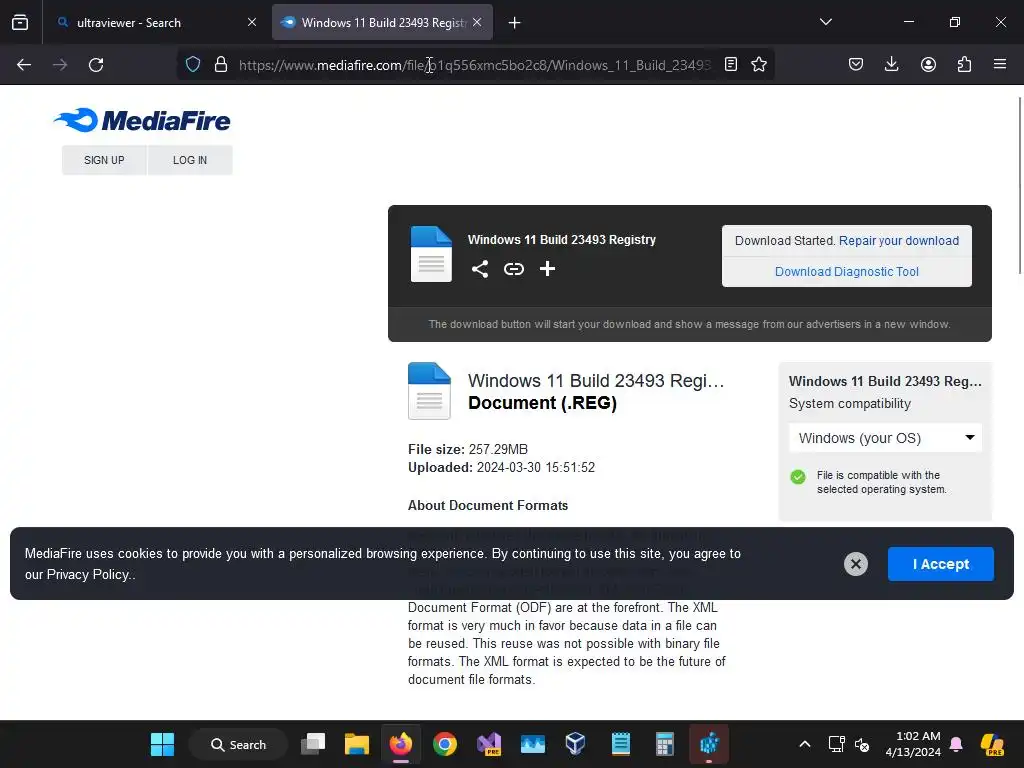Click blue document icon in download header
1024x768 pixels.
[x=431, y=254]
